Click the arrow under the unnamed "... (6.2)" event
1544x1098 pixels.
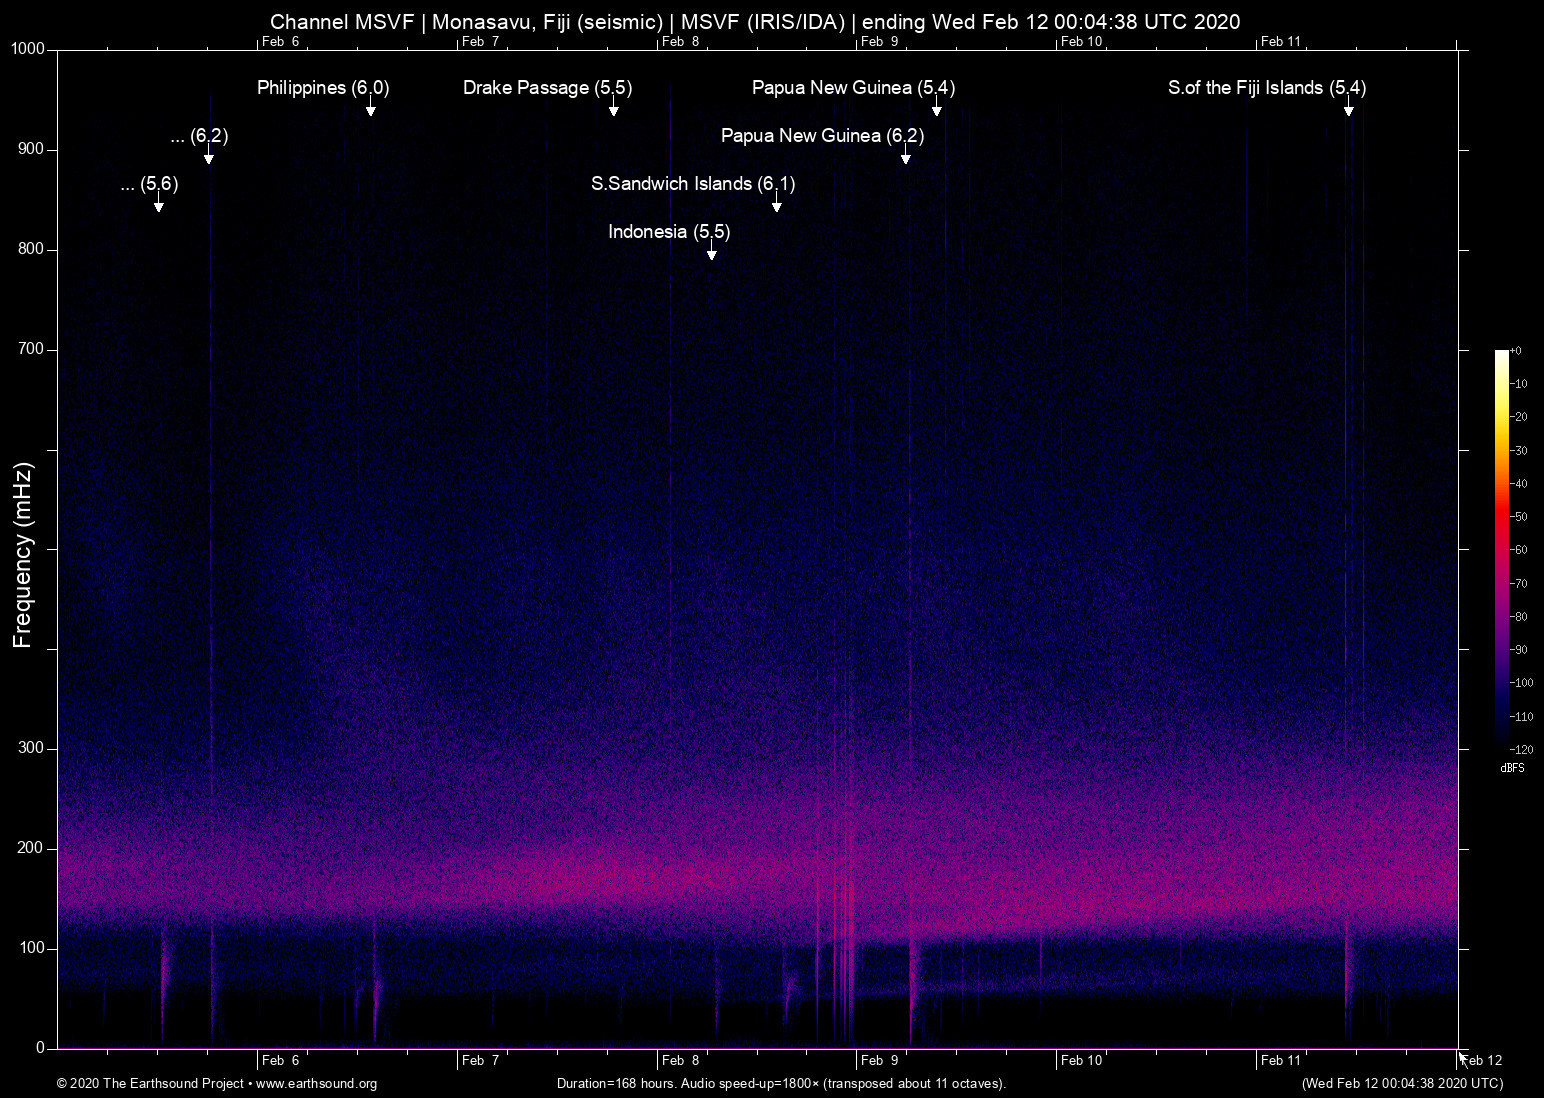[x=208, y=154]
